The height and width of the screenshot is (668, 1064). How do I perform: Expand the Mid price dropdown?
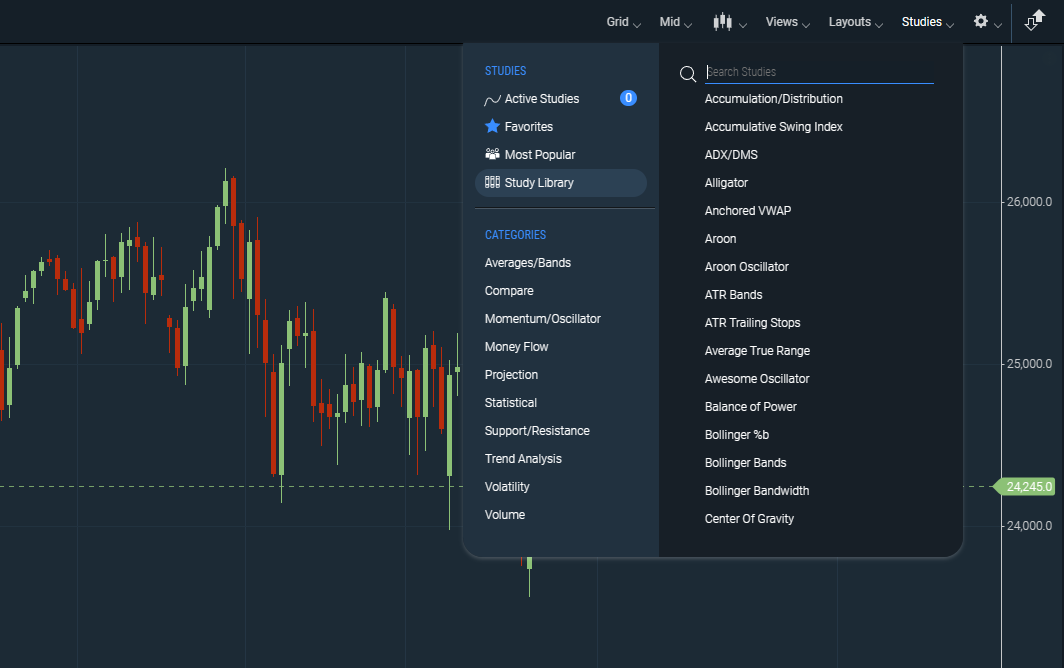click(677, 22)
